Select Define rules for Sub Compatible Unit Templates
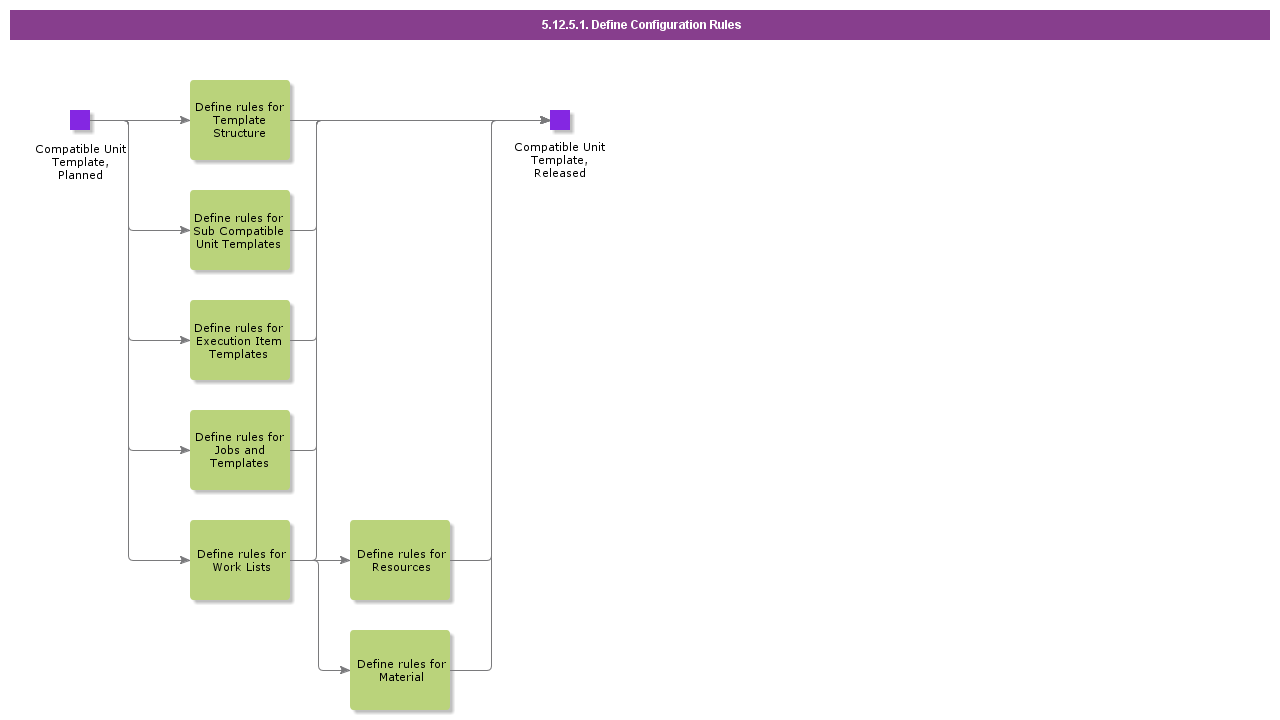1280x720 pixels. [x=240, y=230]
